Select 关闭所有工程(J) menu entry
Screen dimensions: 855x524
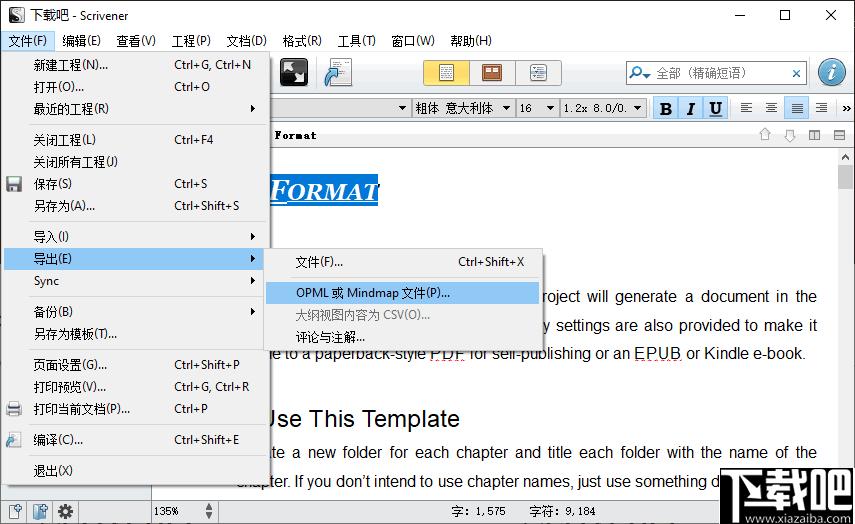pos(136,162)
